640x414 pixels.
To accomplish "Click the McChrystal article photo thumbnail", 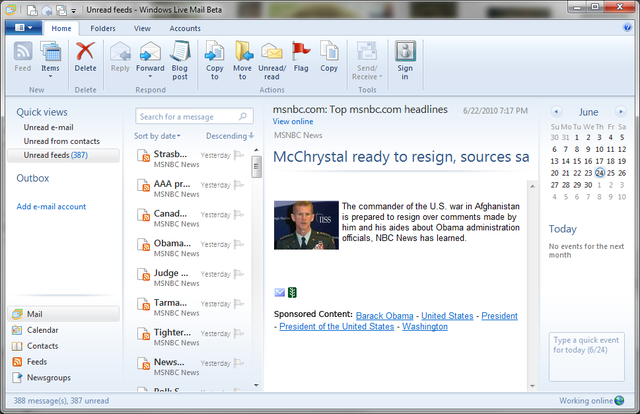I will [306, 225].
